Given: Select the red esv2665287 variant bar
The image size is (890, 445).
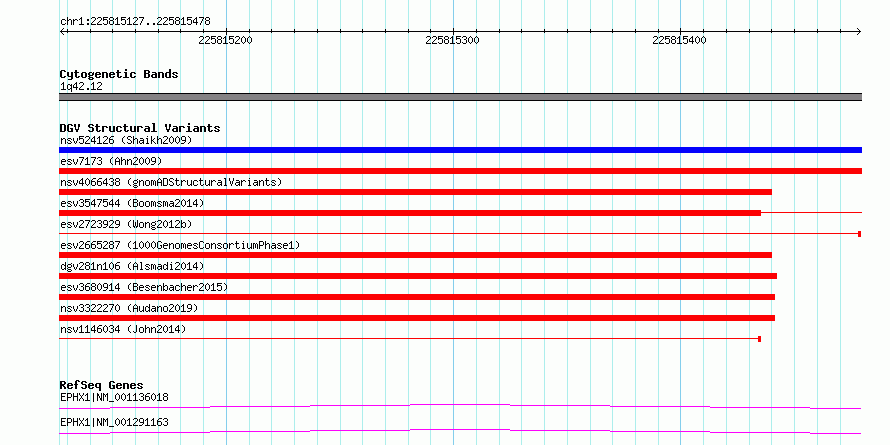Looking at the screenshot, I should click(x=415, y=255).
